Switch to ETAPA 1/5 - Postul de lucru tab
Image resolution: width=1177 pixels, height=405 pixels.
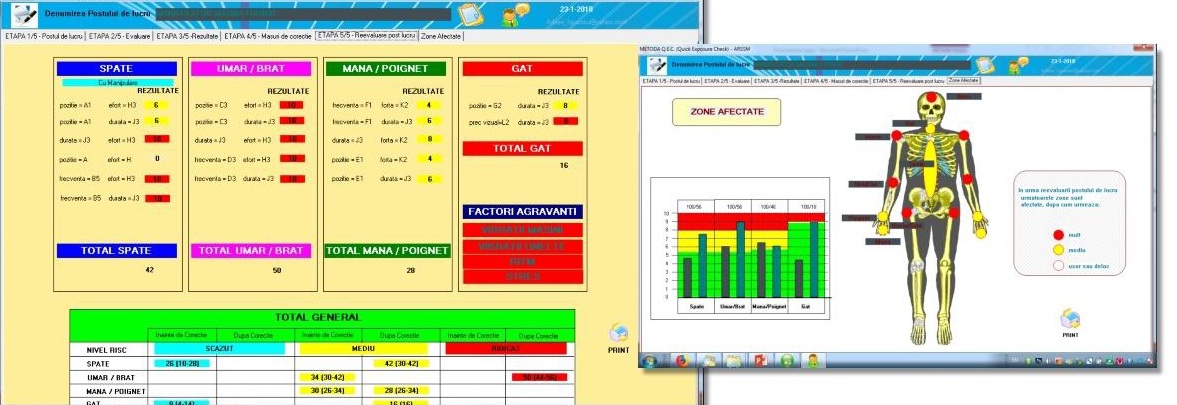(x=43, y=36)
